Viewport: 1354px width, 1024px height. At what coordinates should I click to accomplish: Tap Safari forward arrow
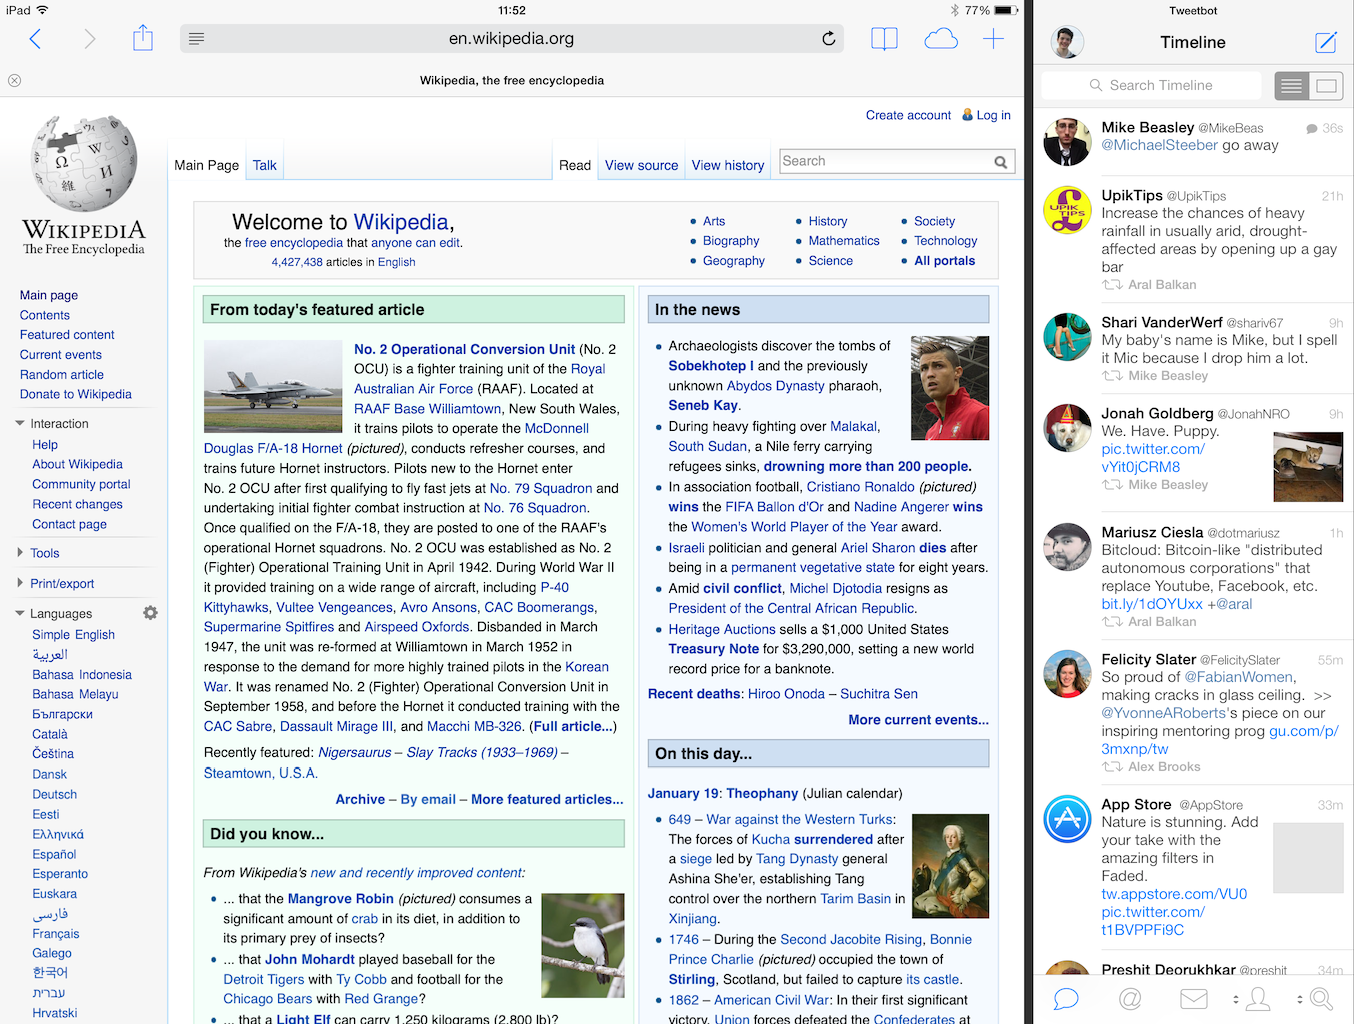tap(90, 39)
